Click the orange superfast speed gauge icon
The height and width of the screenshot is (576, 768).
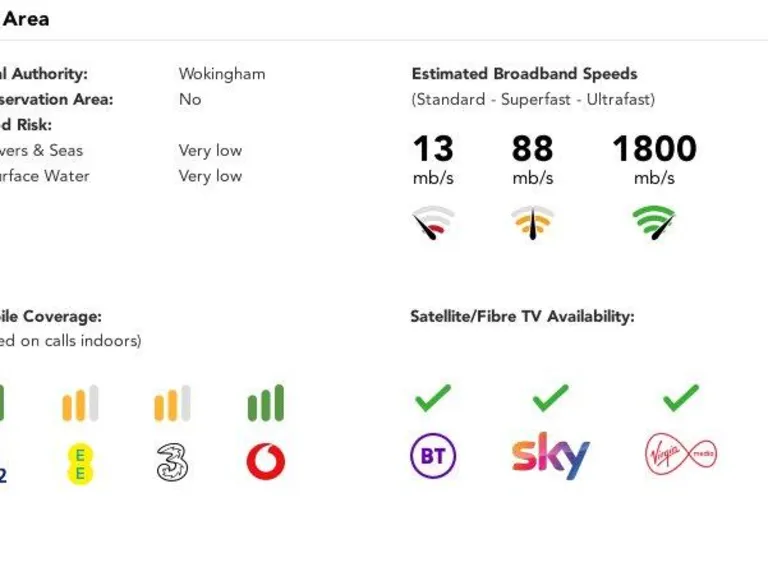[x=533, y=221]
